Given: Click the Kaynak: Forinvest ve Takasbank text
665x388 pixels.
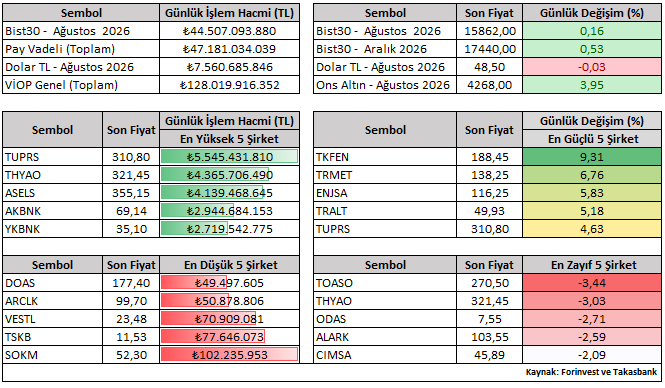Looking at the screenshot, I should coord(591,372).
